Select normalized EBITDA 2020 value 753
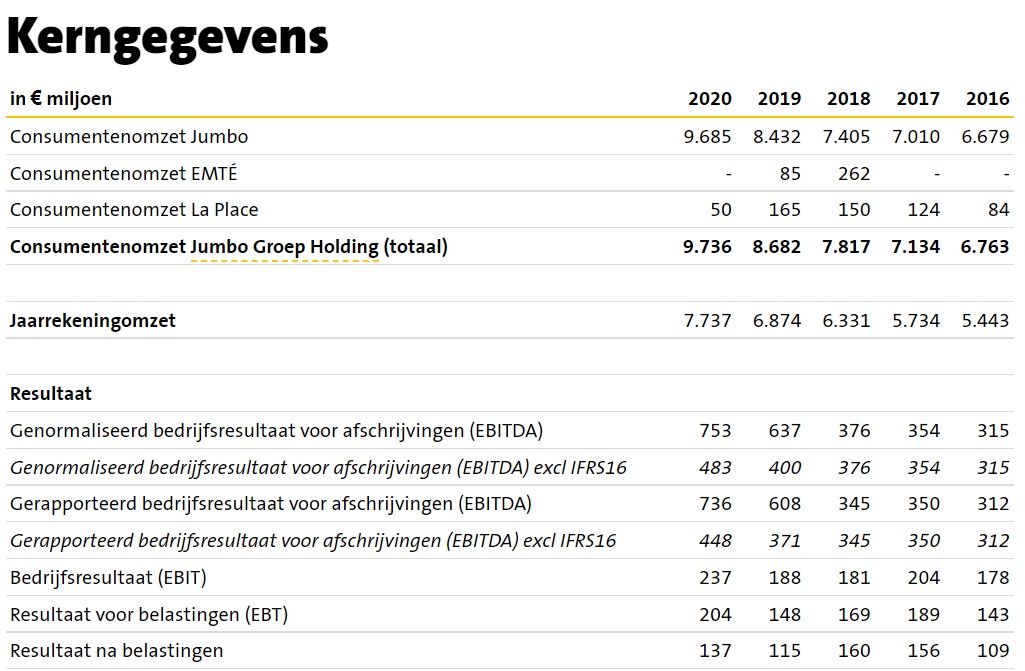Screen dimensions: 1025x671 tap(715, 431)
